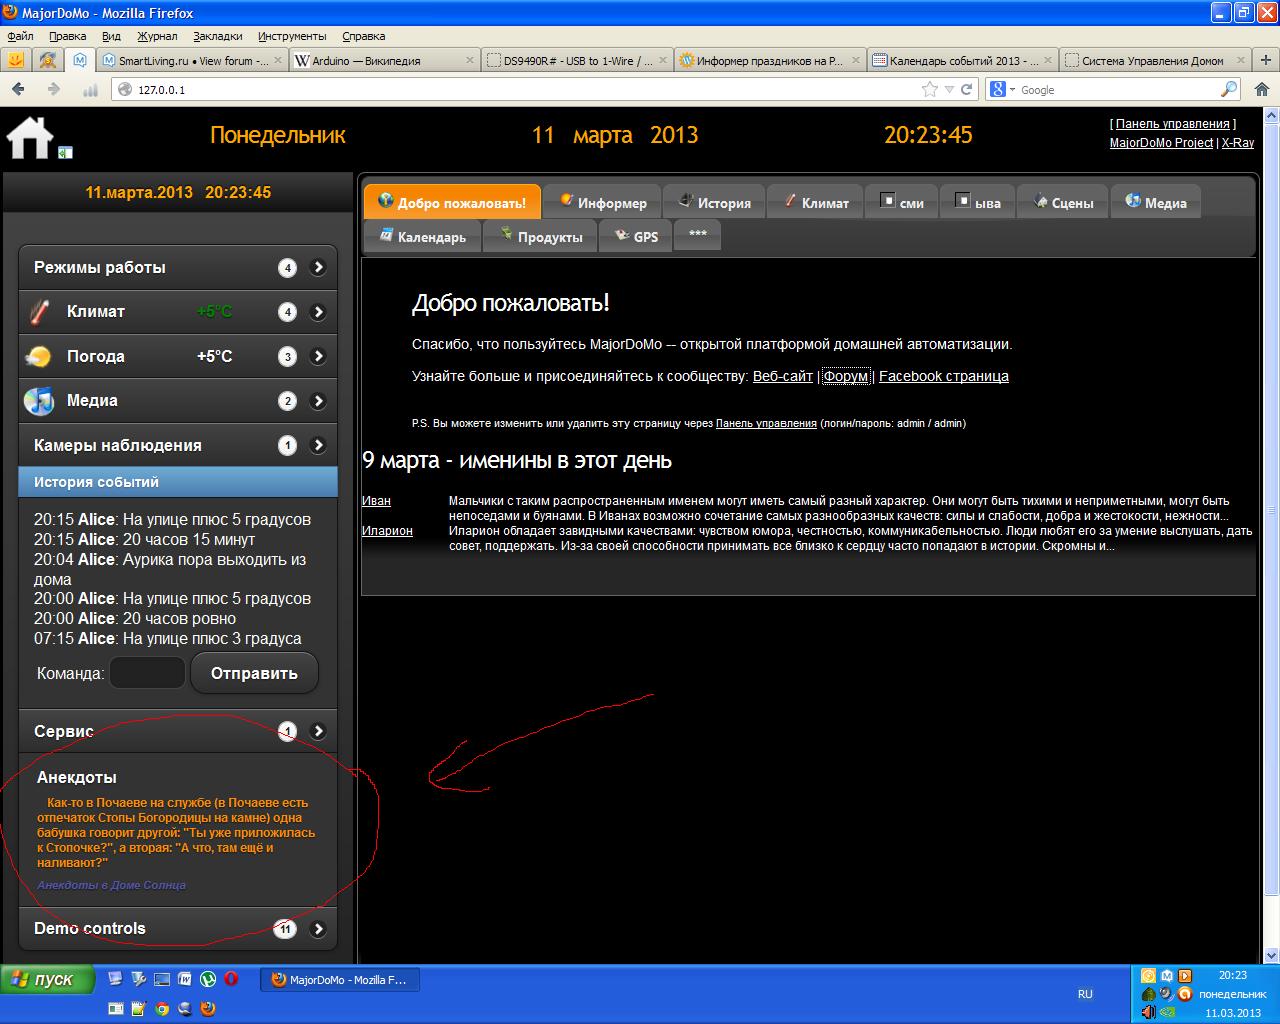Open the Панель управления link at top right
Image resolution: width=1280 pixels, height=1024 pixels.
coord(1173,124)
